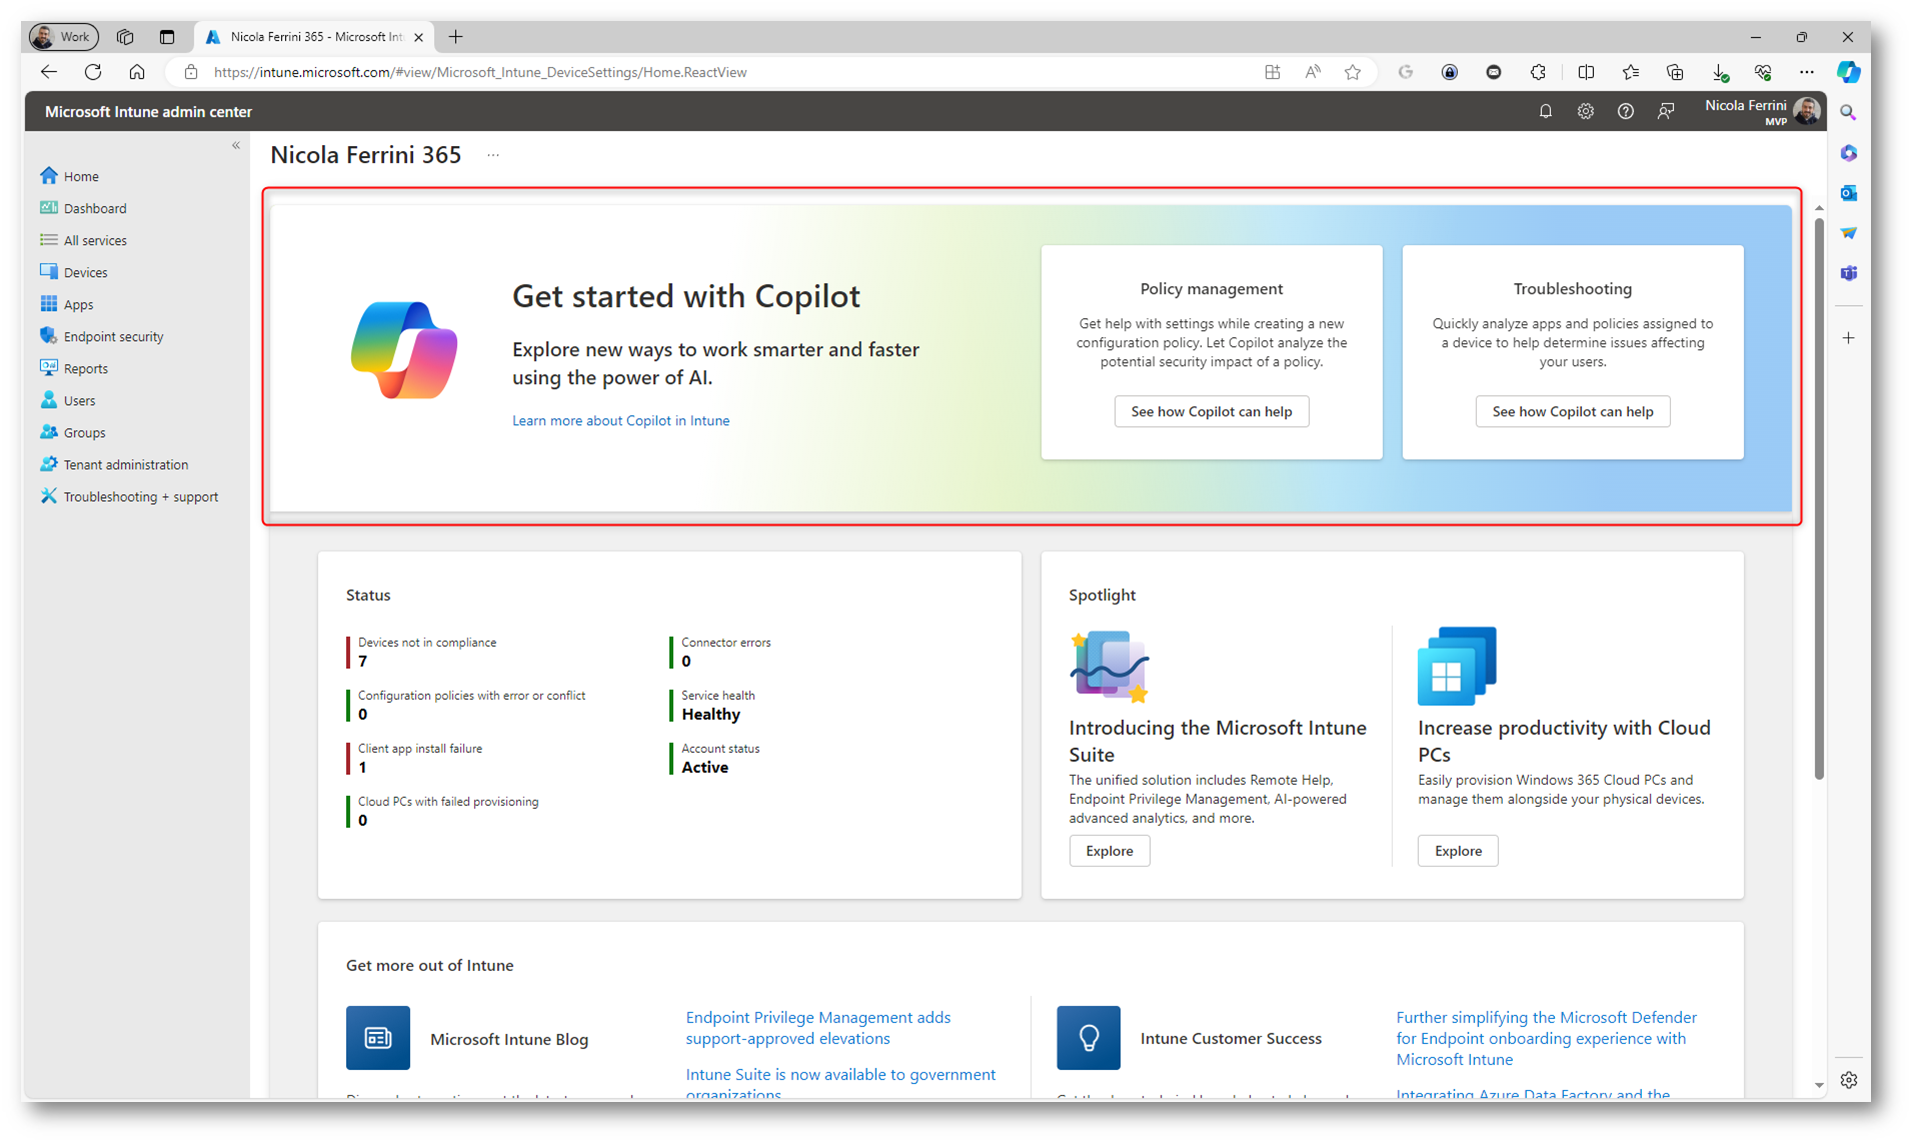Open browser Settings and more menu
1913x1144 pixels.
point(1806,72)
